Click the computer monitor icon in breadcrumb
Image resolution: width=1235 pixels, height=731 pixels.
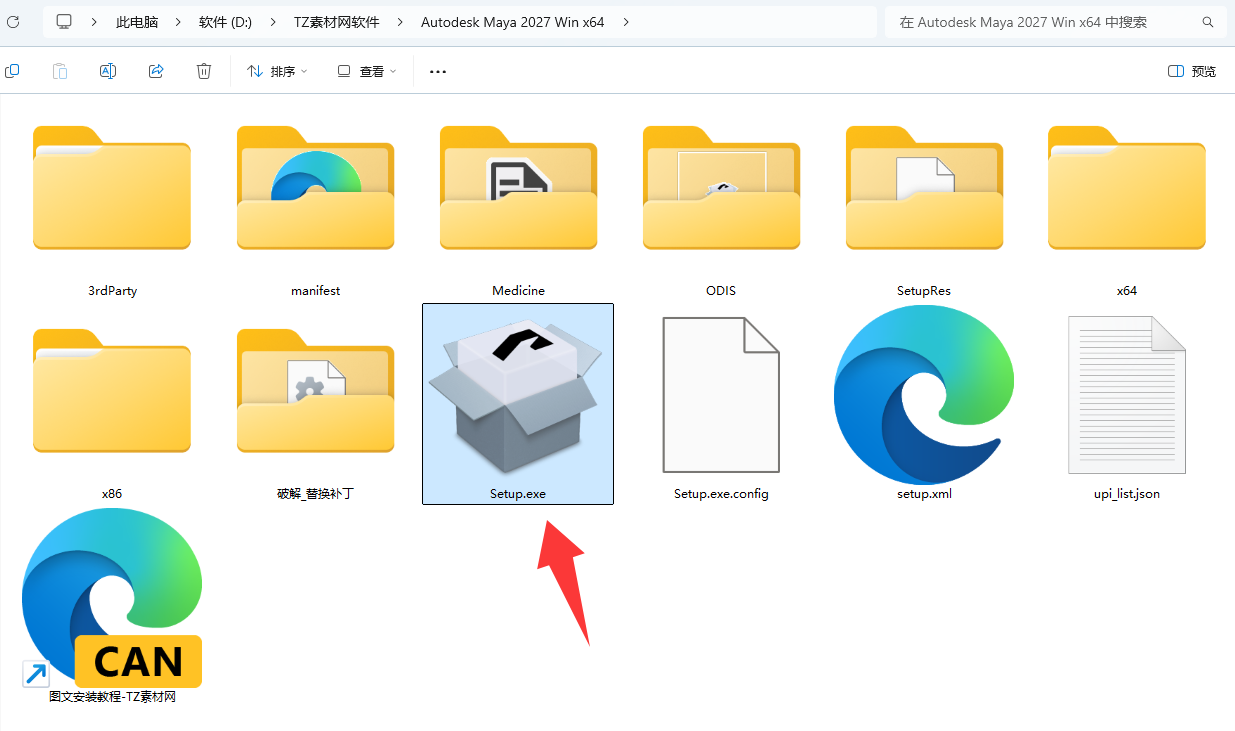tap(65, 21)
